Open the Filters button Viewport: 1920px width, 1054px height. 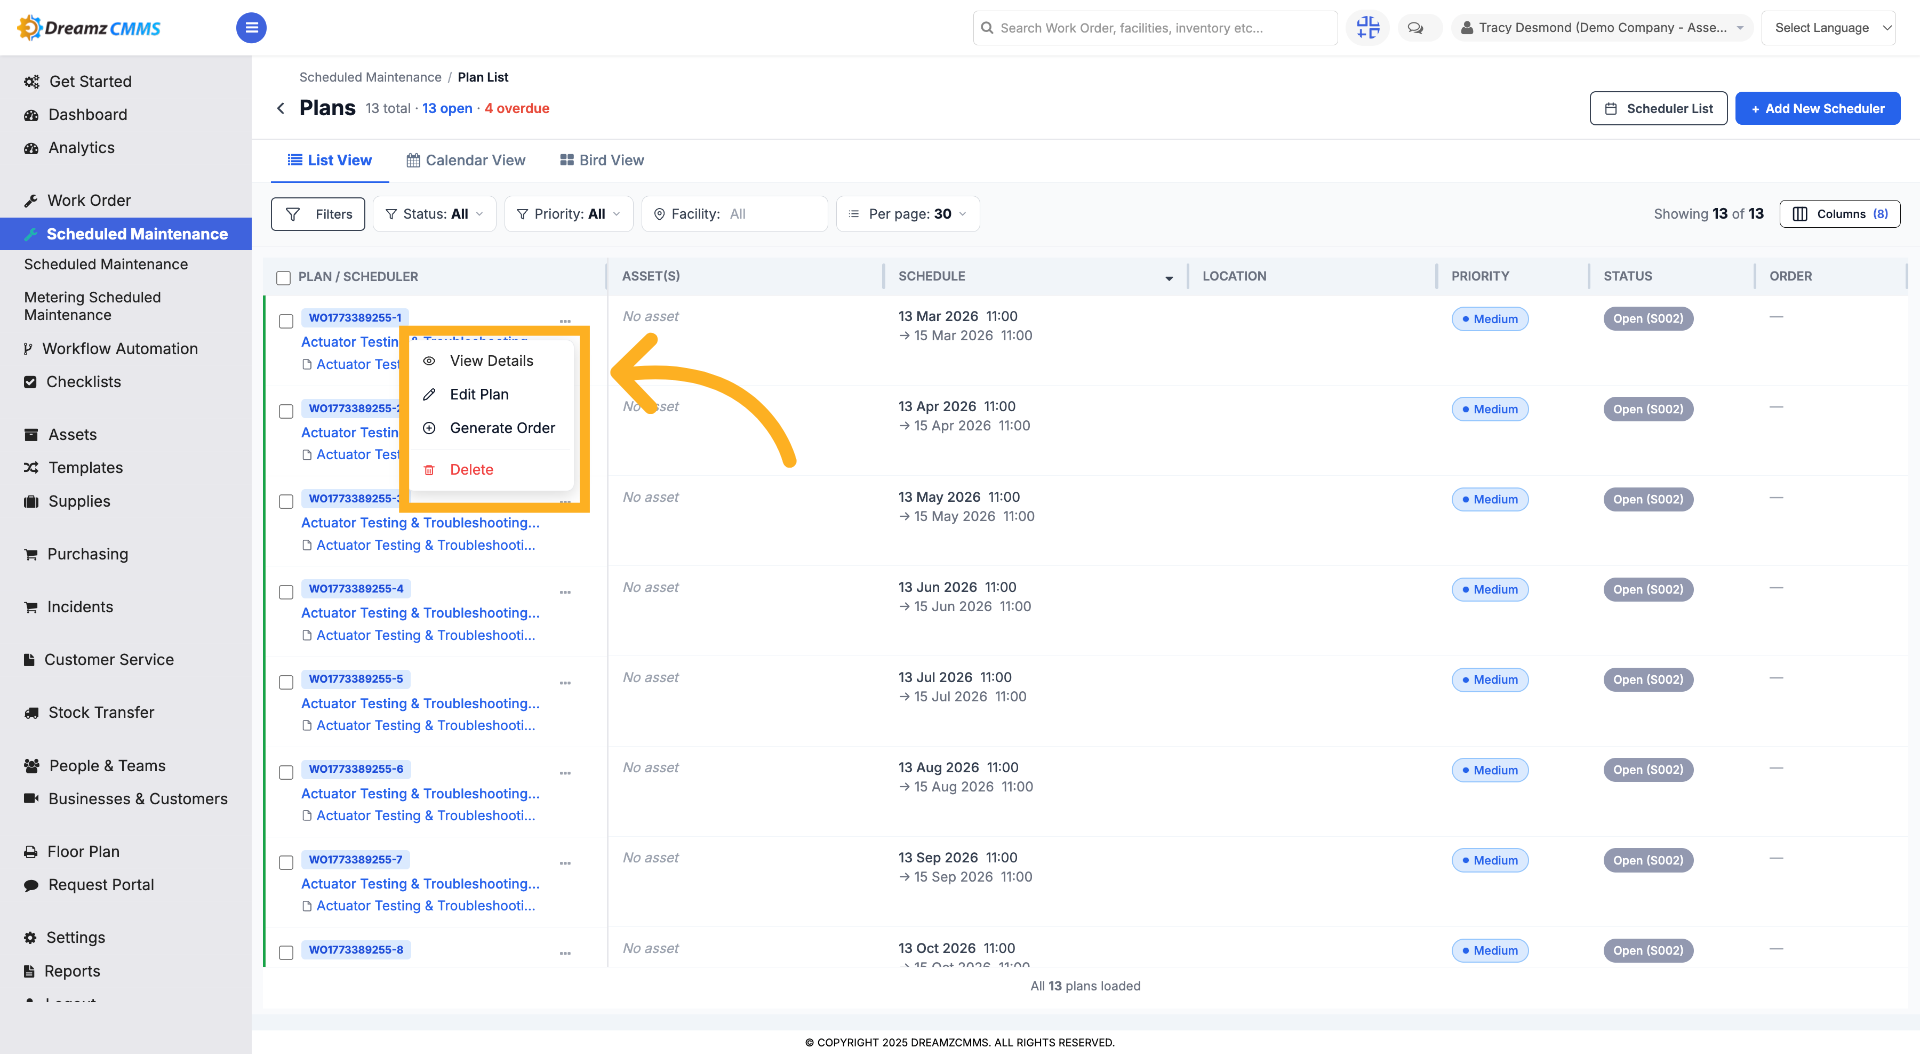click(318, 214)
